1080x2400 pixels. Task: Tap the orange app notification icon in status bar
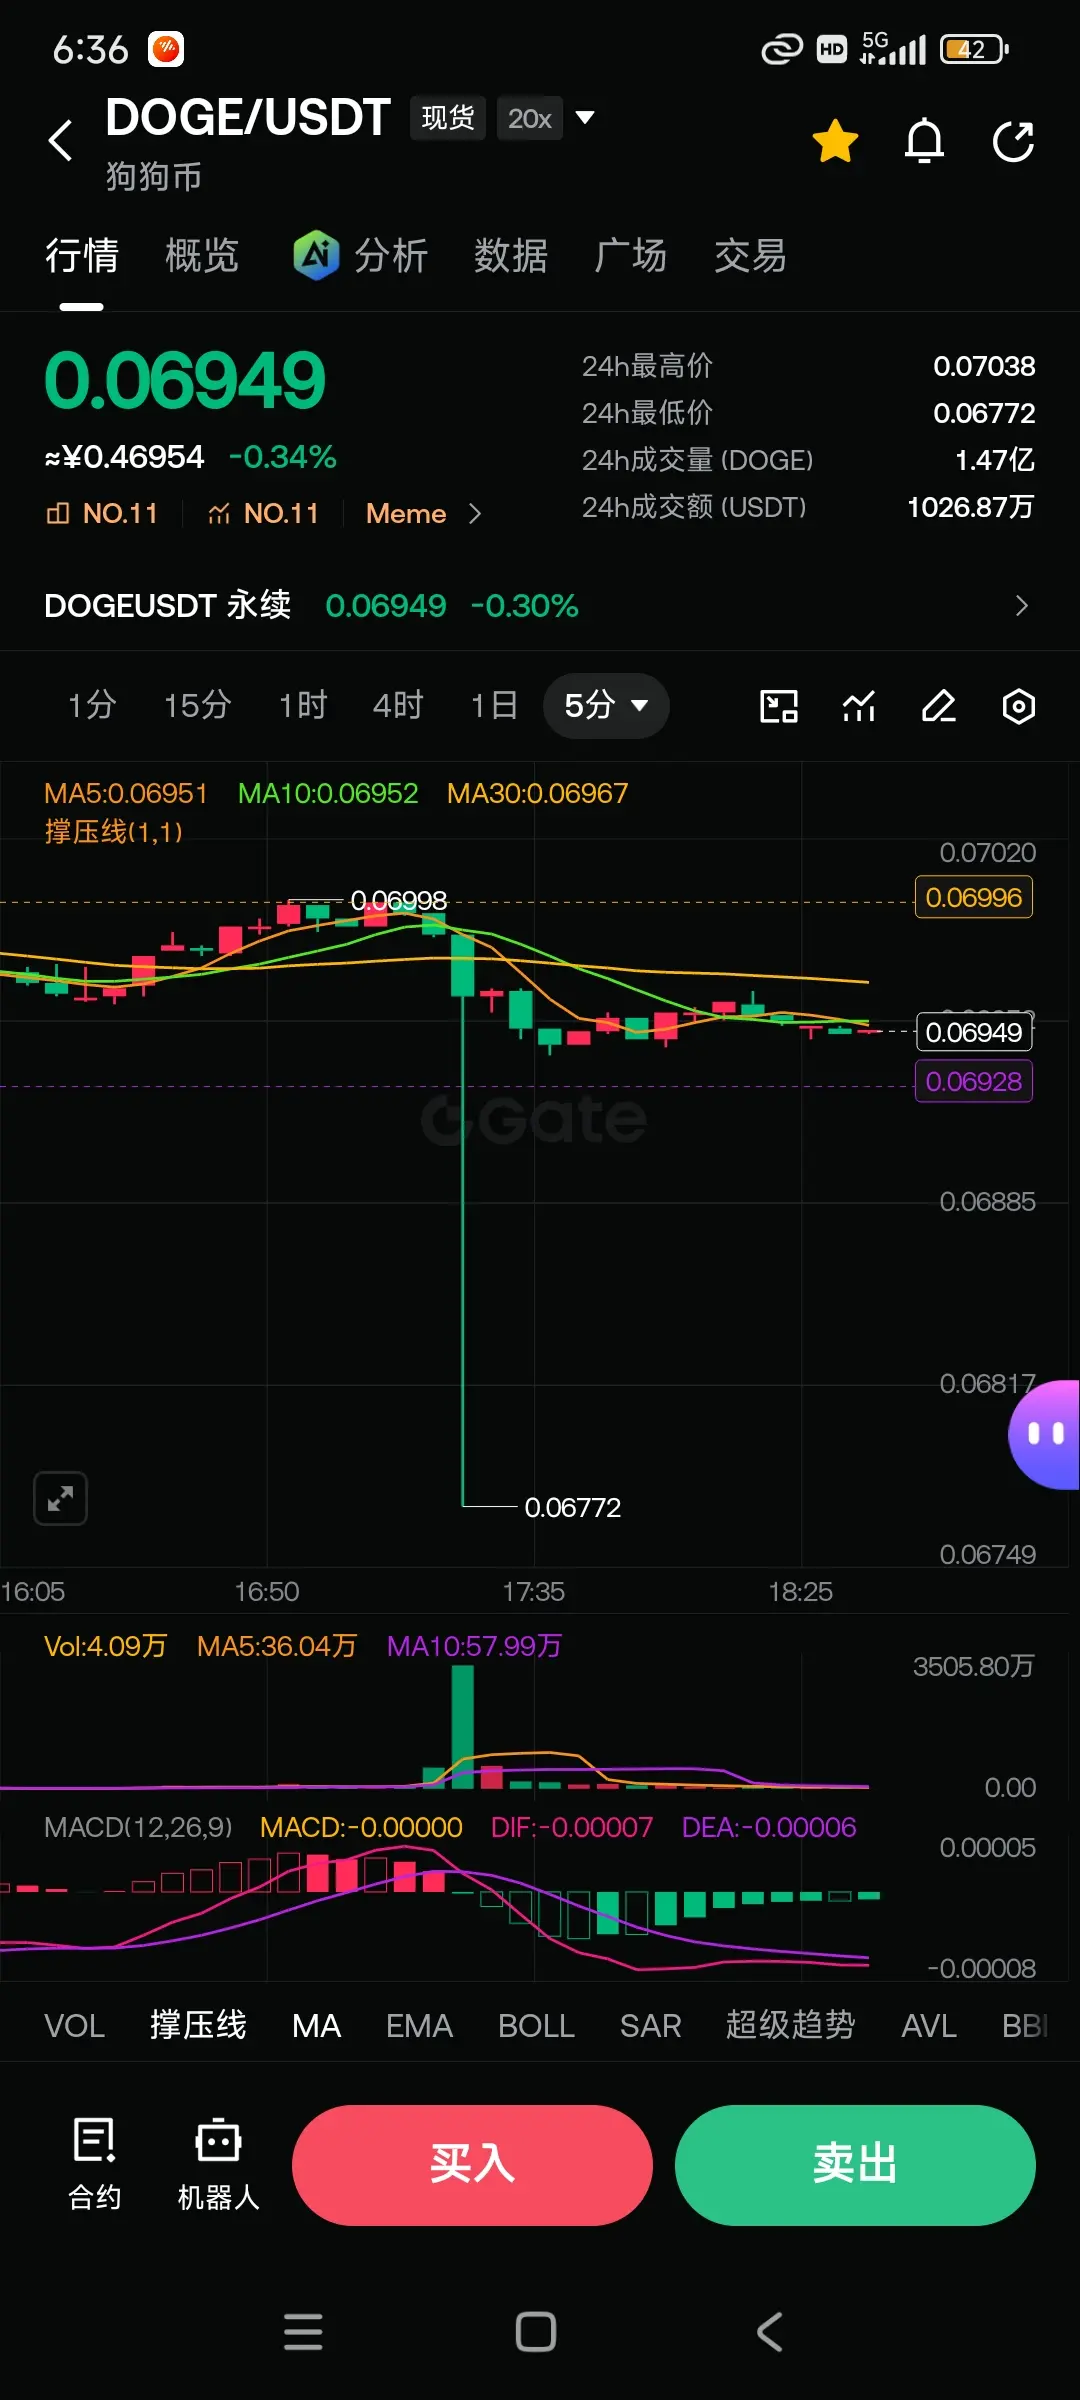pyautogui.click(x=166, y=49)
